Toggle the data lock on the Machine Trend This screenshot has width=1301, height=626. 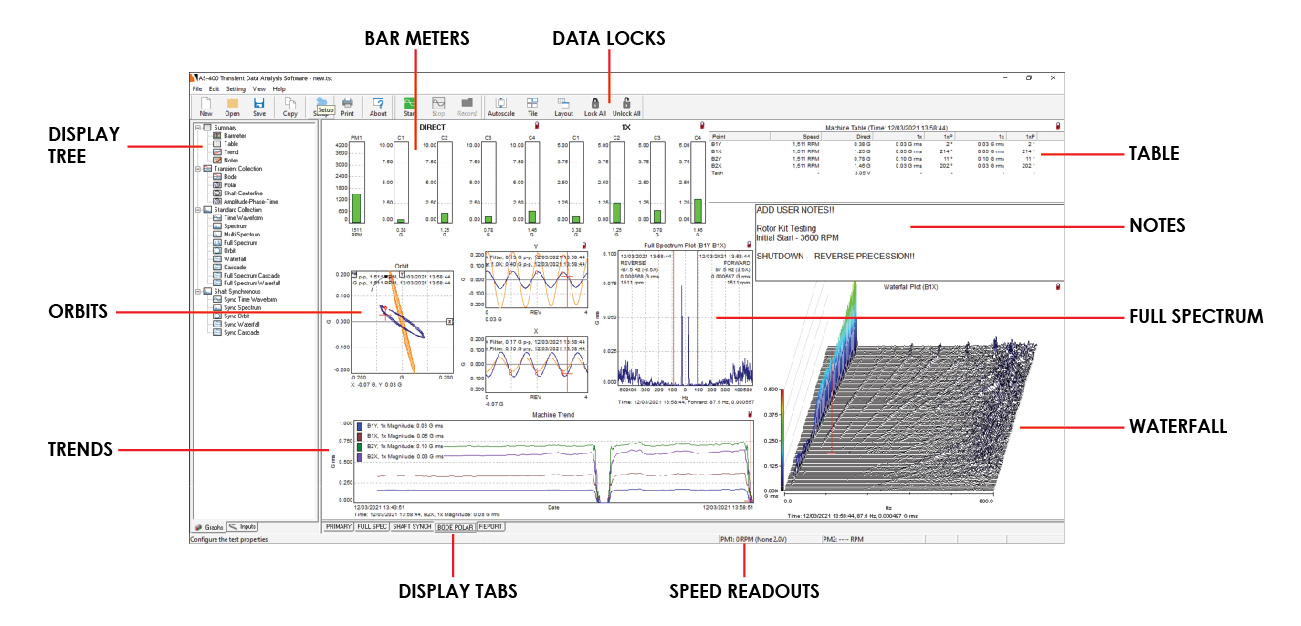(748, 413)
